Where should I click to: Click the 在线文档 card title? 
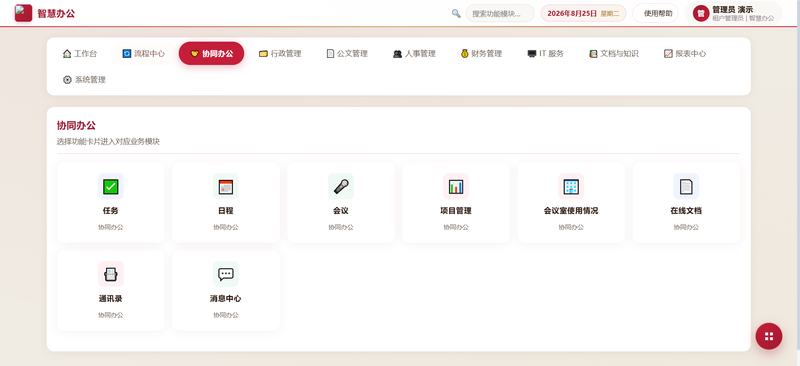[686, 211]
